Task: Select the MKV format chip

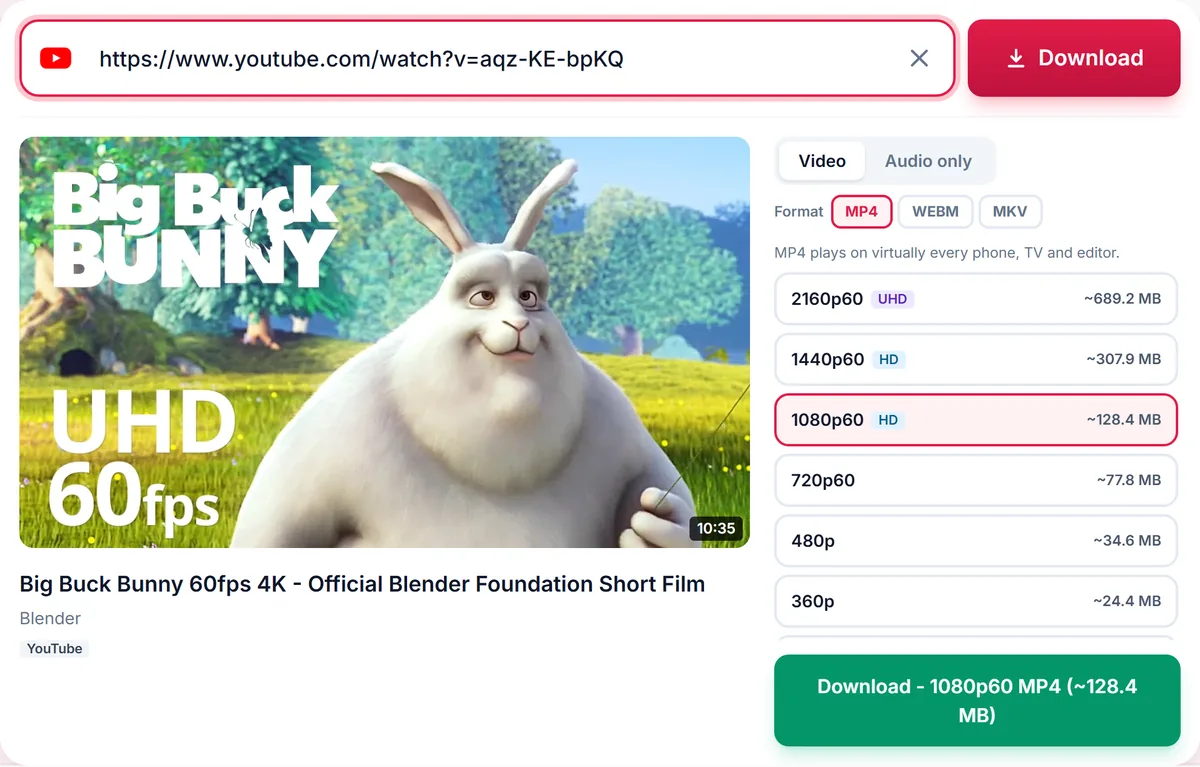Action: tap(1010, 212)
